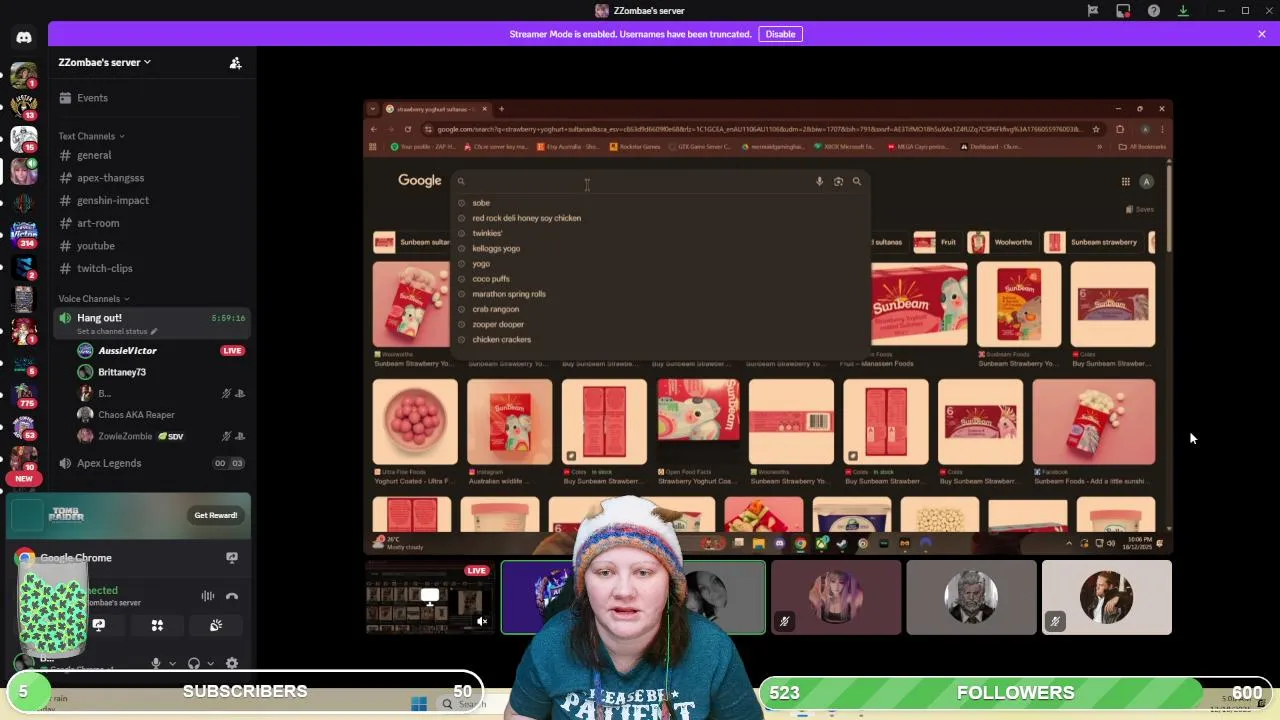Click Set a channel status link
This screenshot has height=720, width=1280.
click(117, 331)
